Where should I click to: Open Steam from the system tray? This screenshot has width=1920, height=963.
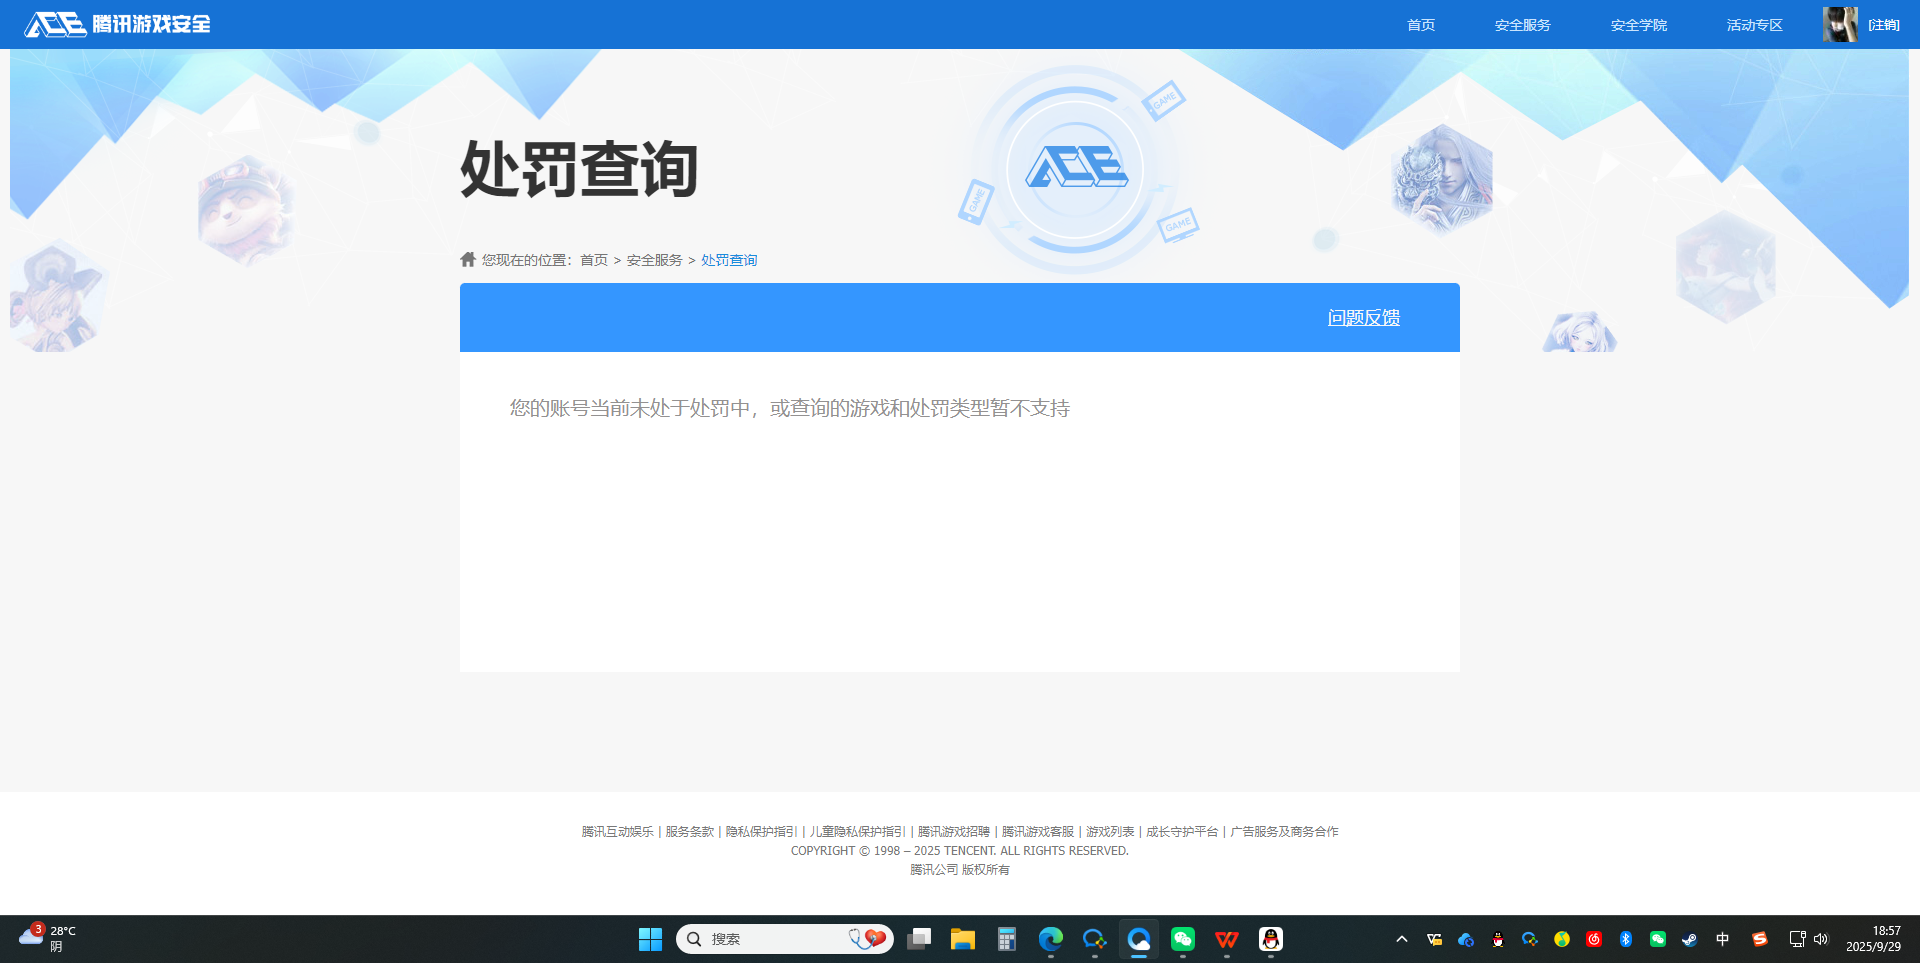pyautogui.click(x=1690, y=939)
